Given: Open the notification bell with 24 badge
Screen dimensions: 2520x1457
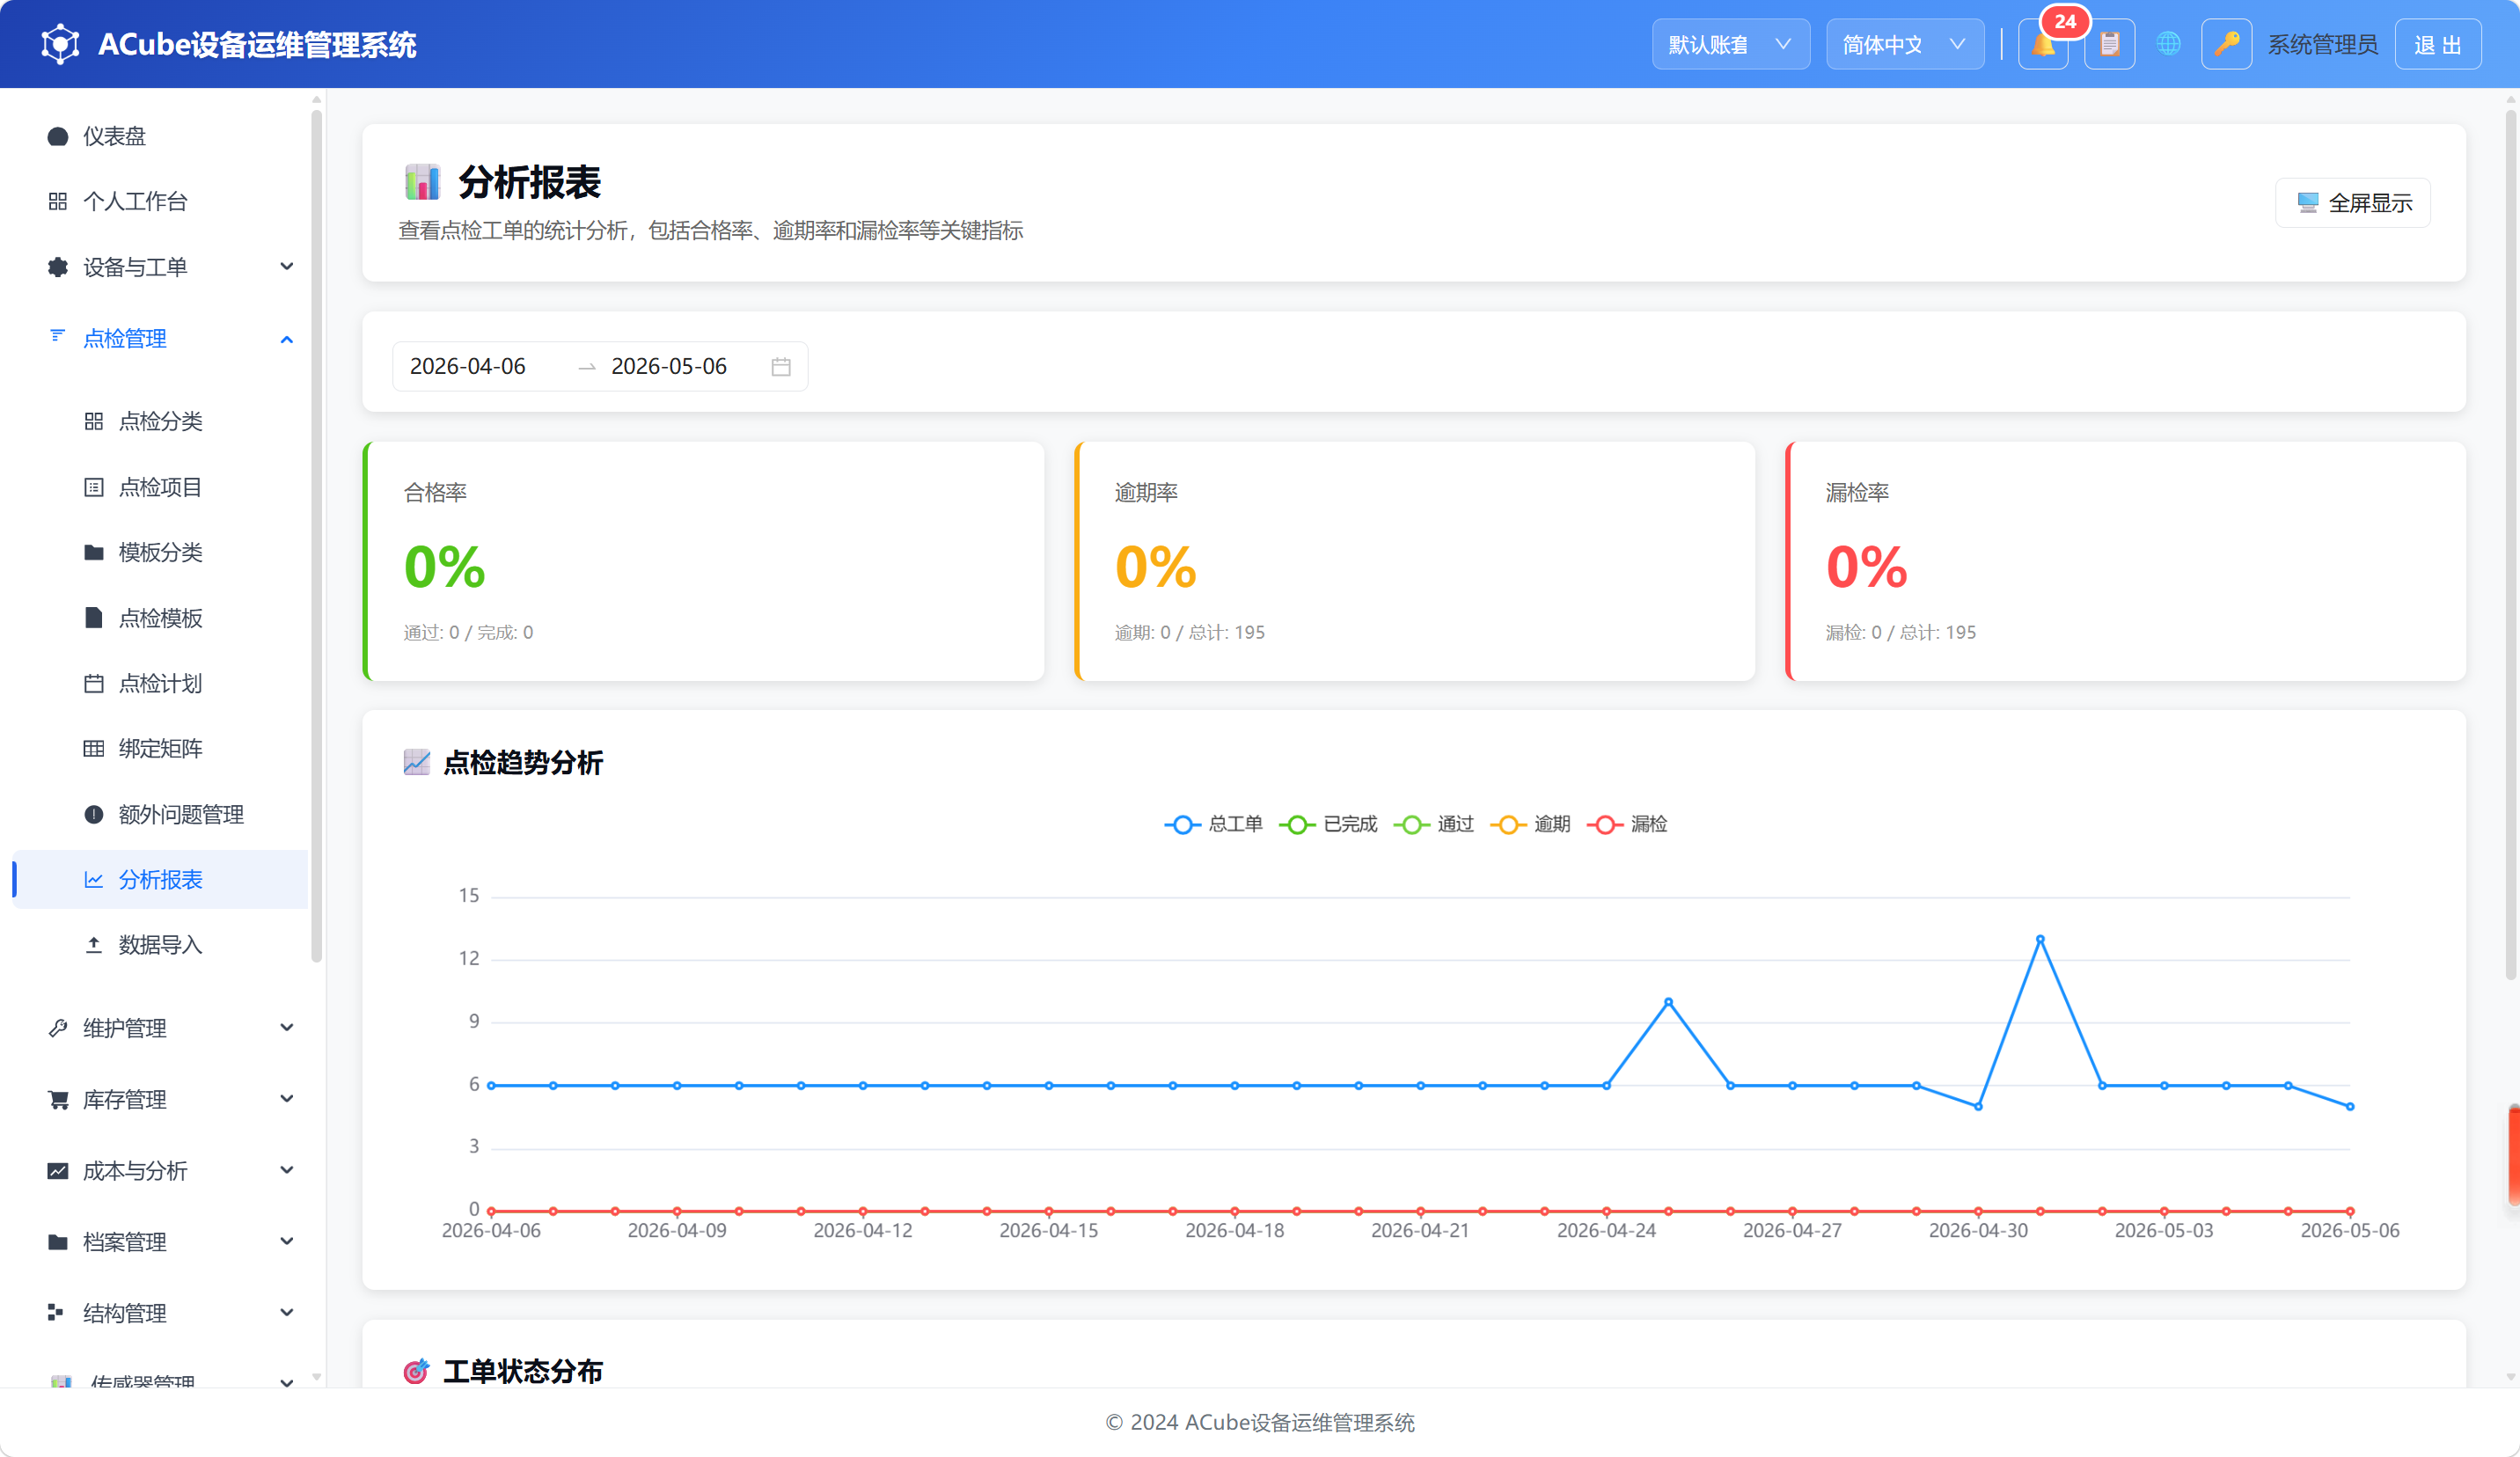Looking at the screenshot, I should [x=2042, y=45].
